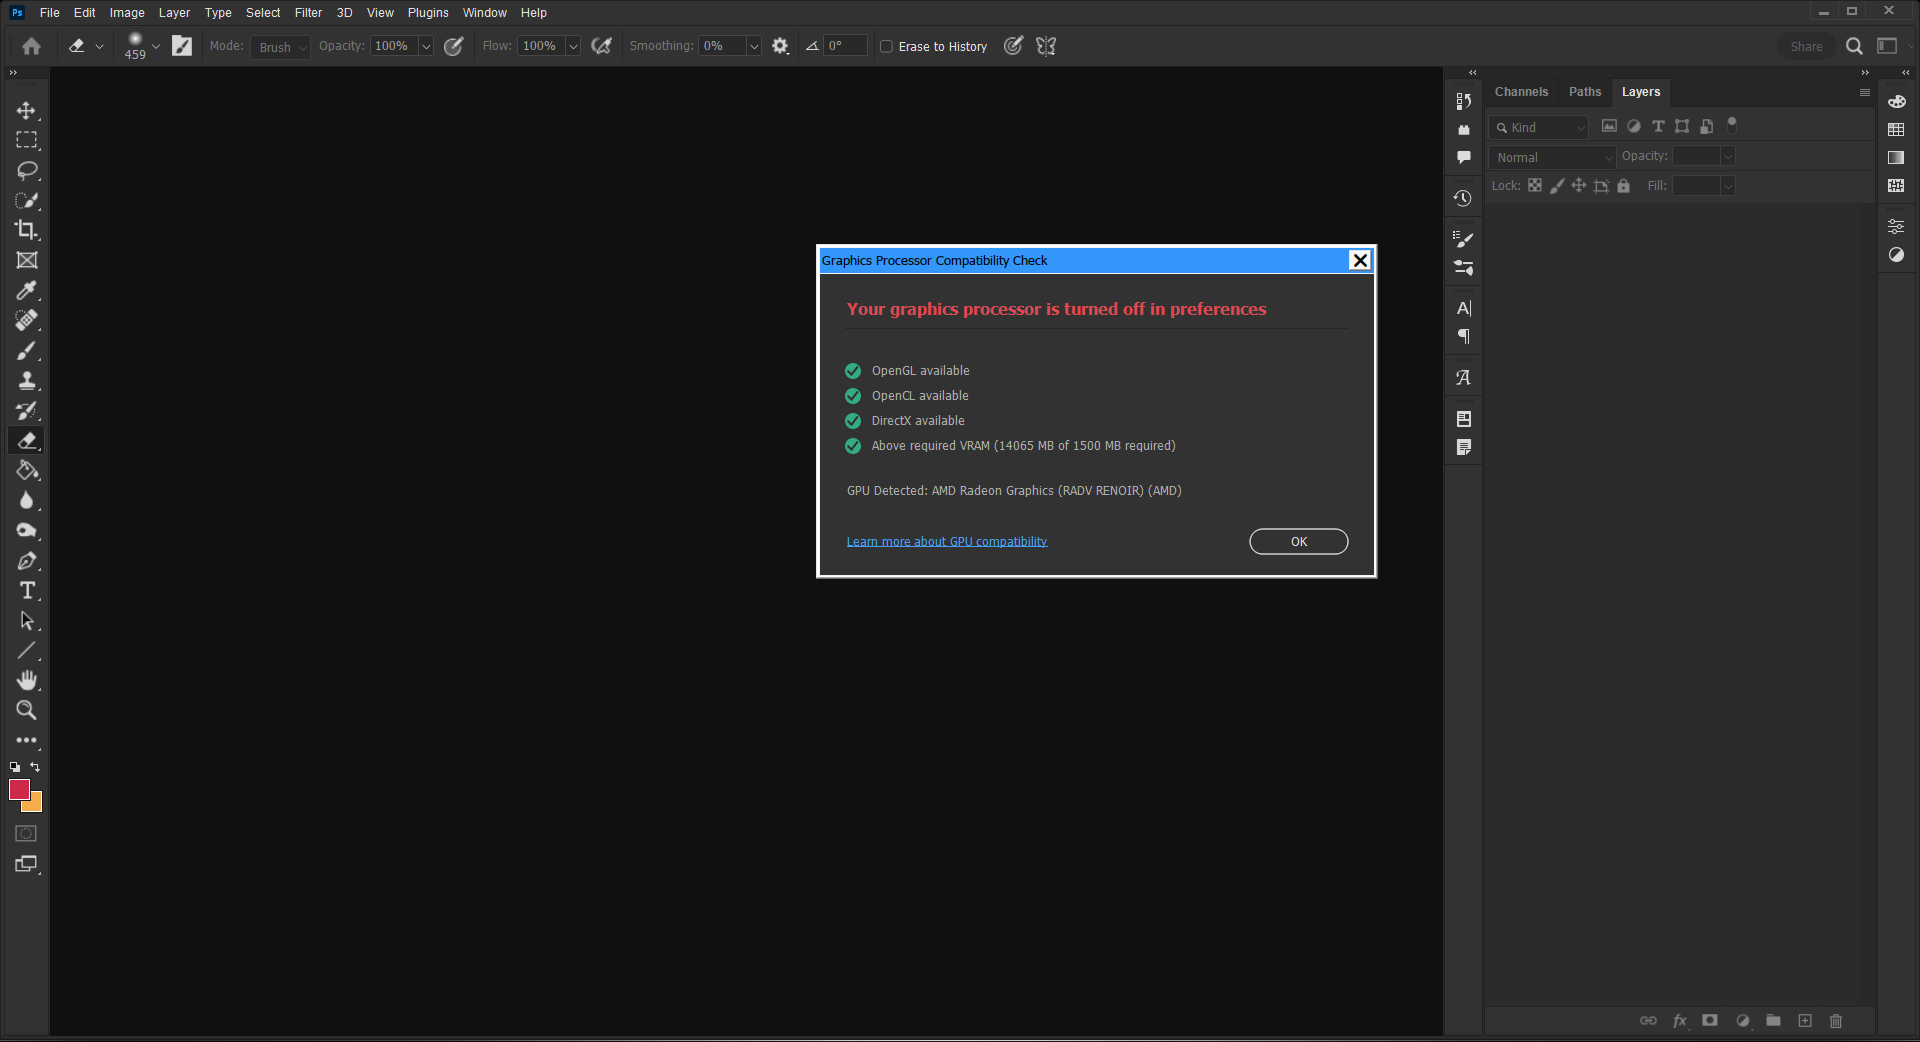
Task: Open the brush preset picker arrow
Action: coord(156,46)
